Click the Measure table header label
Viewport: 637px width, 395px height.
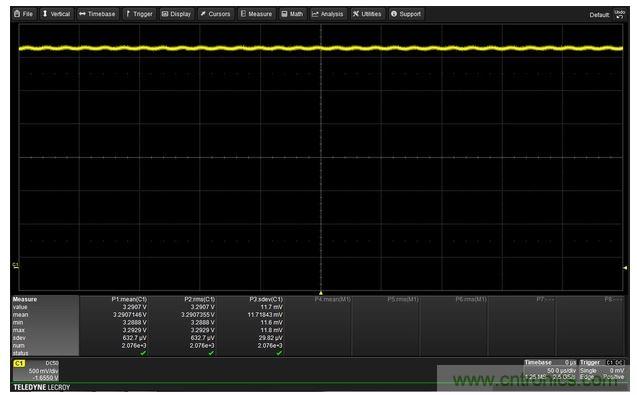pyautogui.click(x=25, y=299)
